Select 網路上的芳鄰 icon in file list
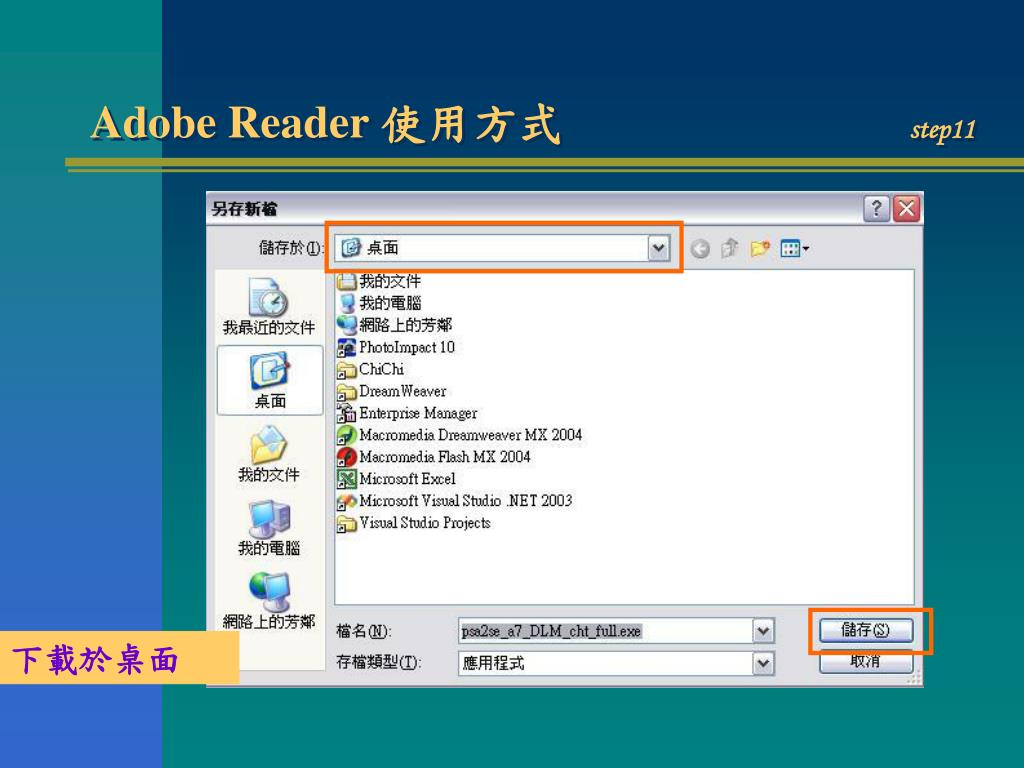The width and height of the screenshot is (1024, 768). (x=346, y=325)
